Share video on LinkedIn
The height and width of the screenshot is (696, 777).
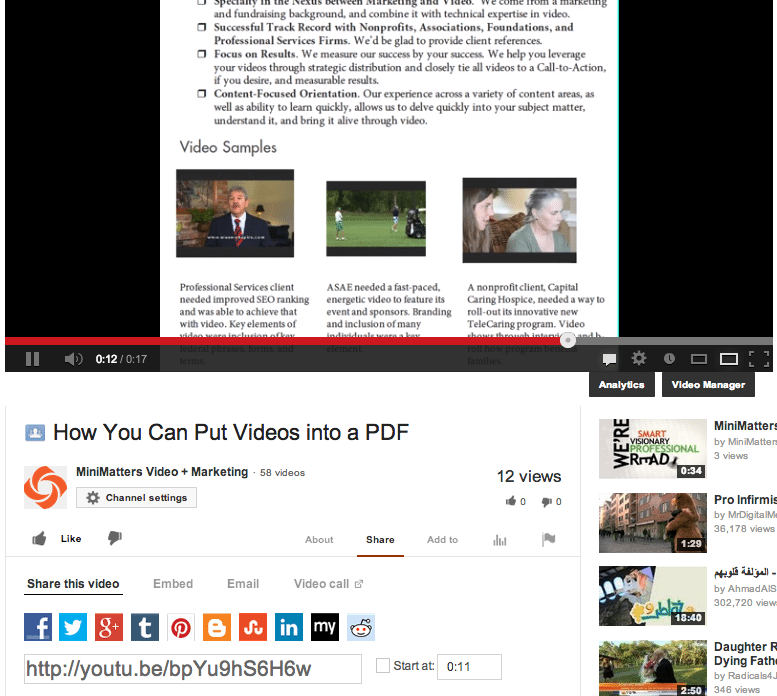[289, 627]
